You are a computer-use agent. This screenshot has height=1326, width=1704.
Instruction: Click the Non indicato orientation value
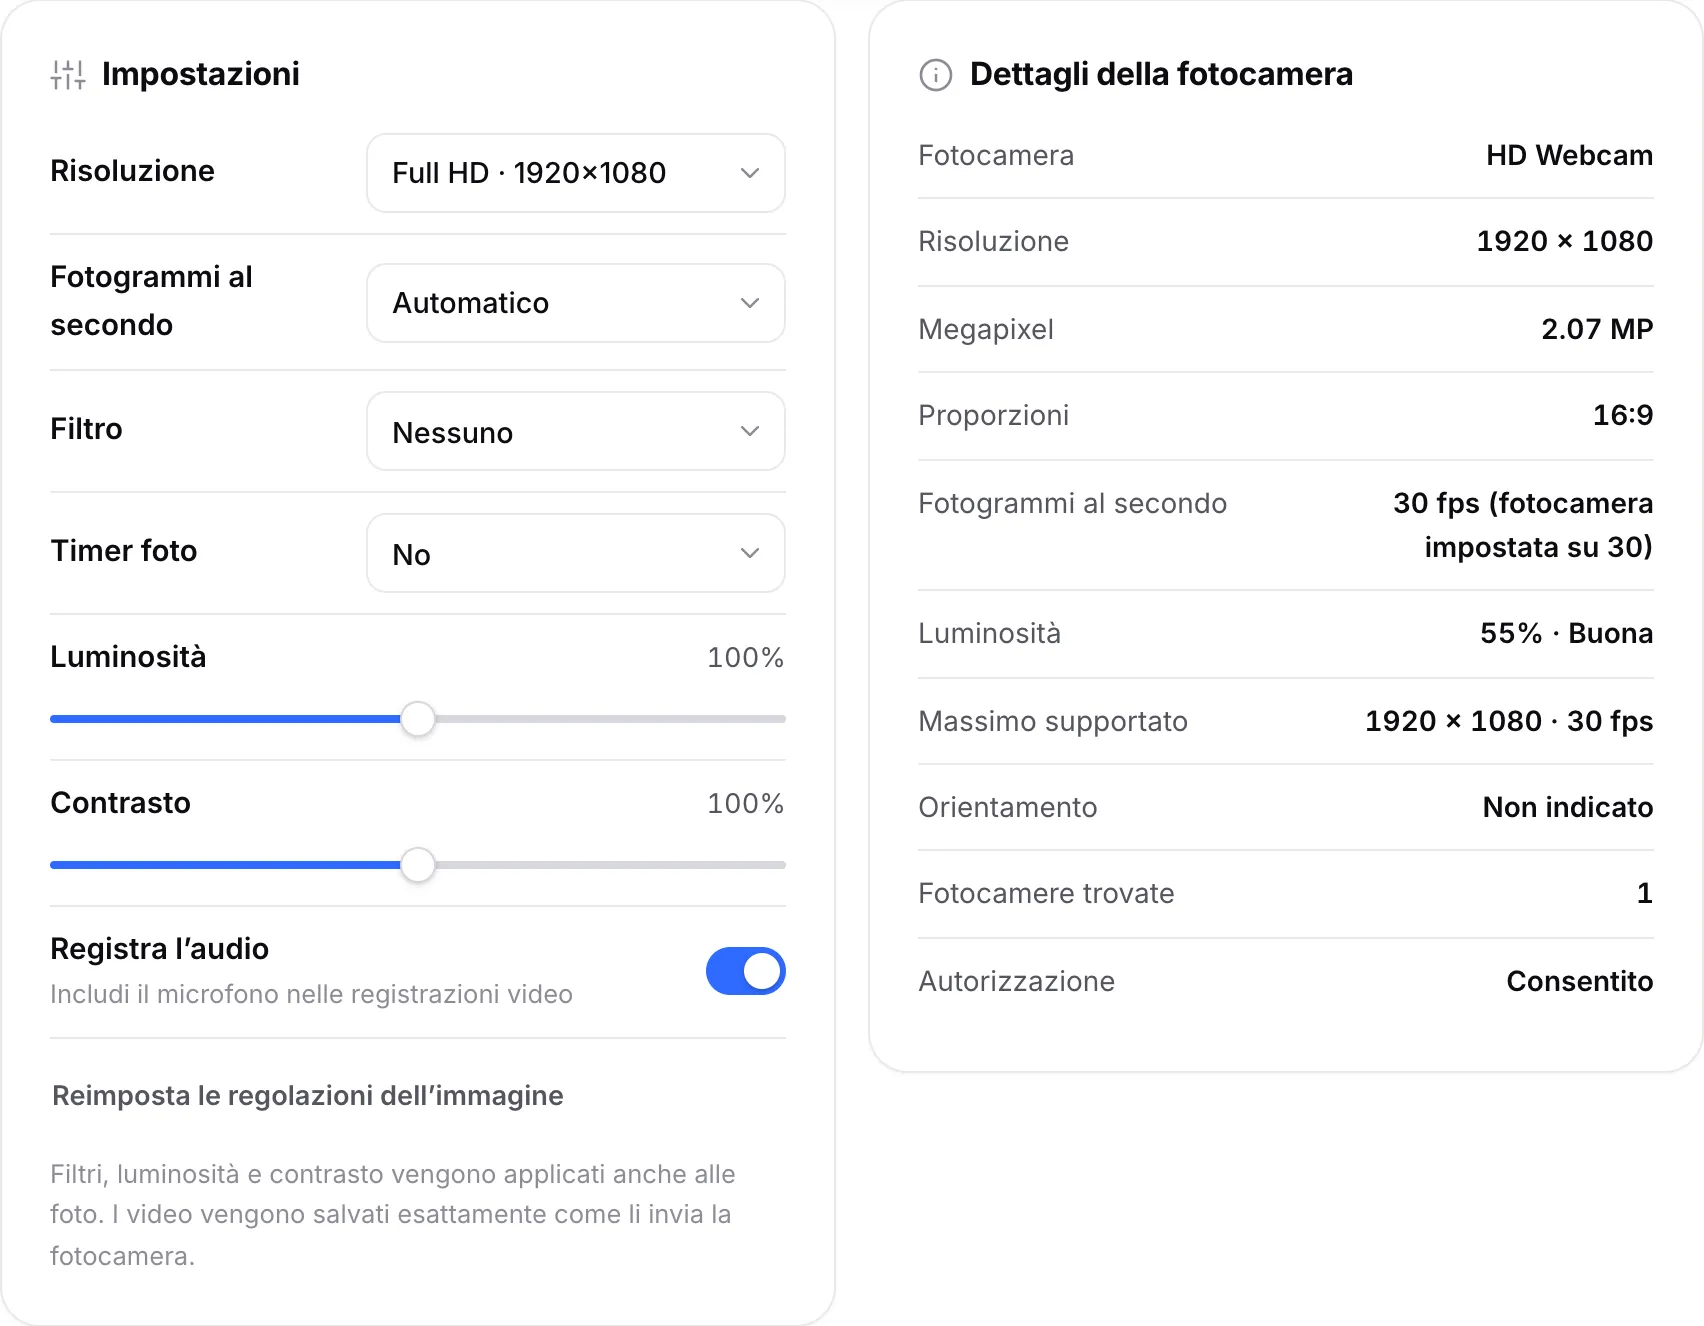click(x=1567, y=807)
